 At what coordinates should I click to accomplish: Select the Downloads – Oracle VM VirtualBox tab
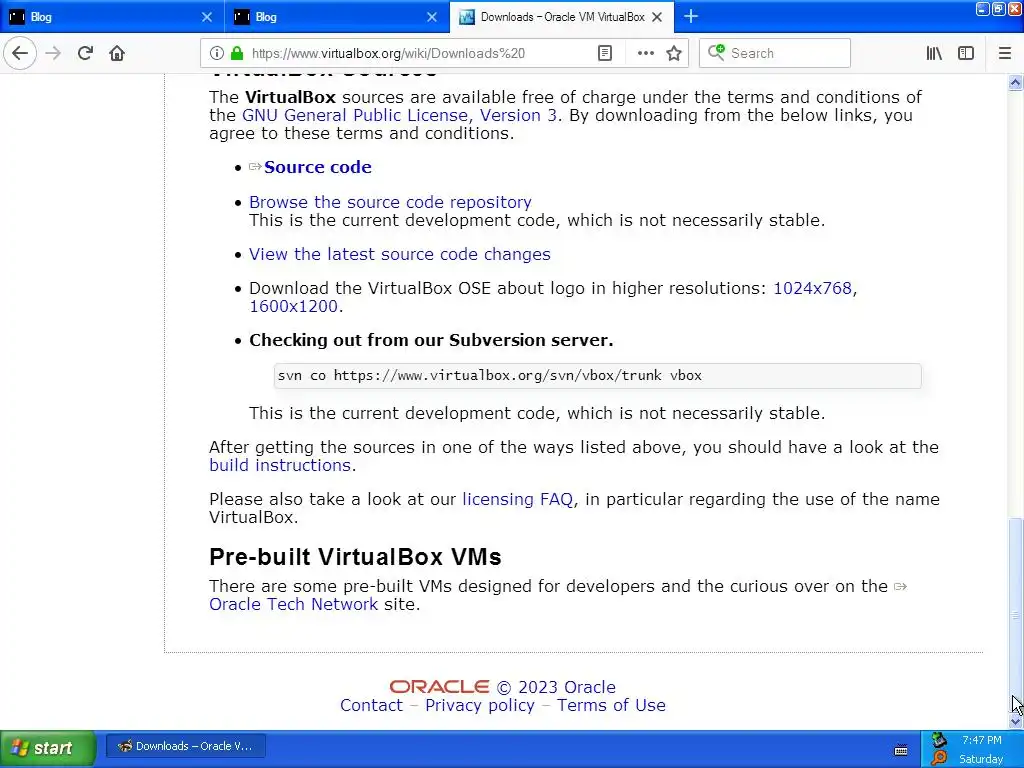pyautogui.click(x=562, y=17)
